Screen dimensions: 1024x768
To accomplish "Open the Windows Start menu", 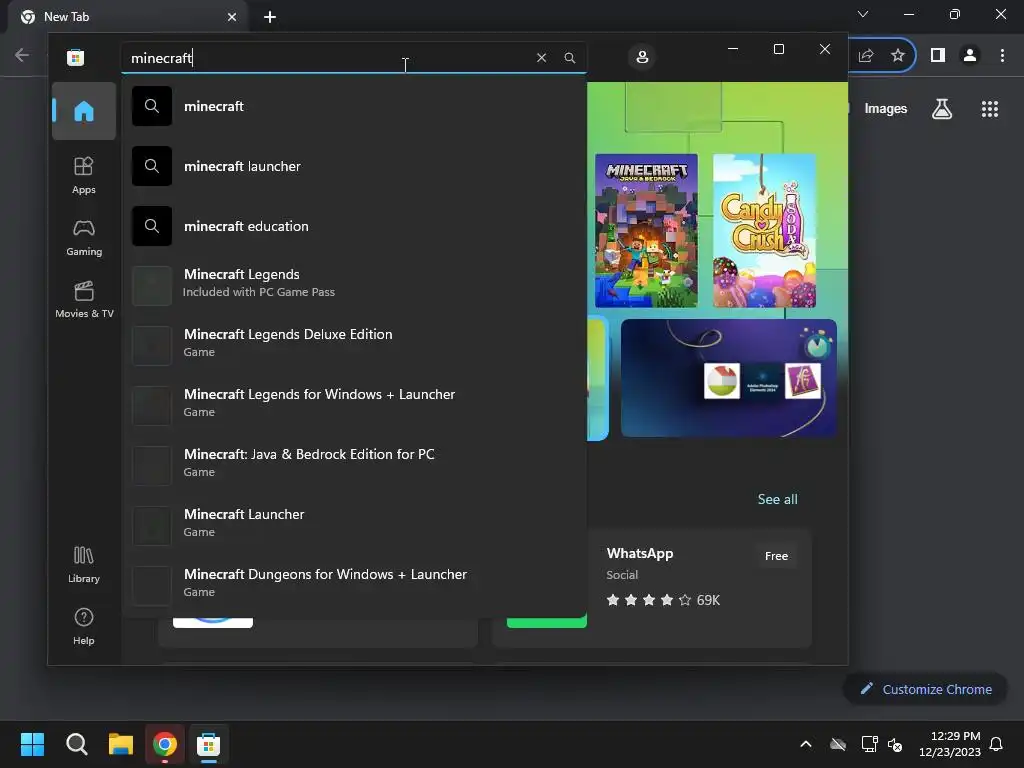I will pos(32,744).
